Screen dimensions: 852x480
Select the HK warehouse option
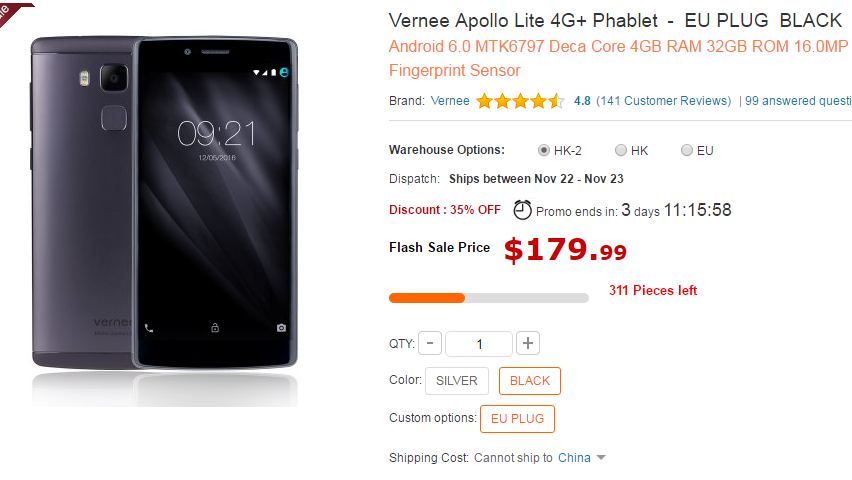621,150
